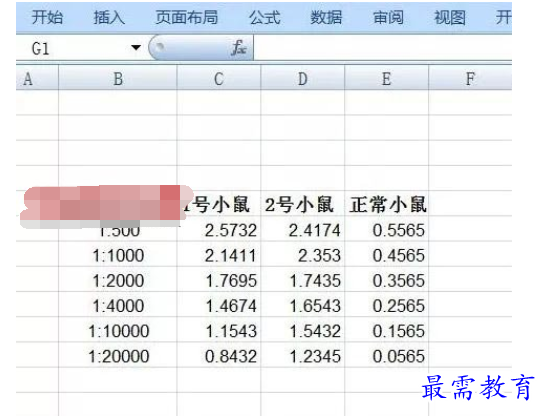
Task: Select cell with value 1.1543
Action: (219, 330)
